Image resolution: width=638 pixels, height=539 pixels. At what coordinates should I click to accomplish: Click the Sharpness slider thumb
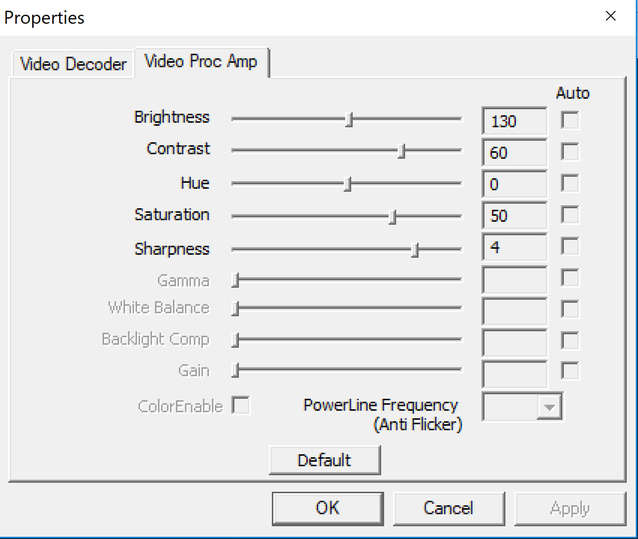tap(415, 250)
